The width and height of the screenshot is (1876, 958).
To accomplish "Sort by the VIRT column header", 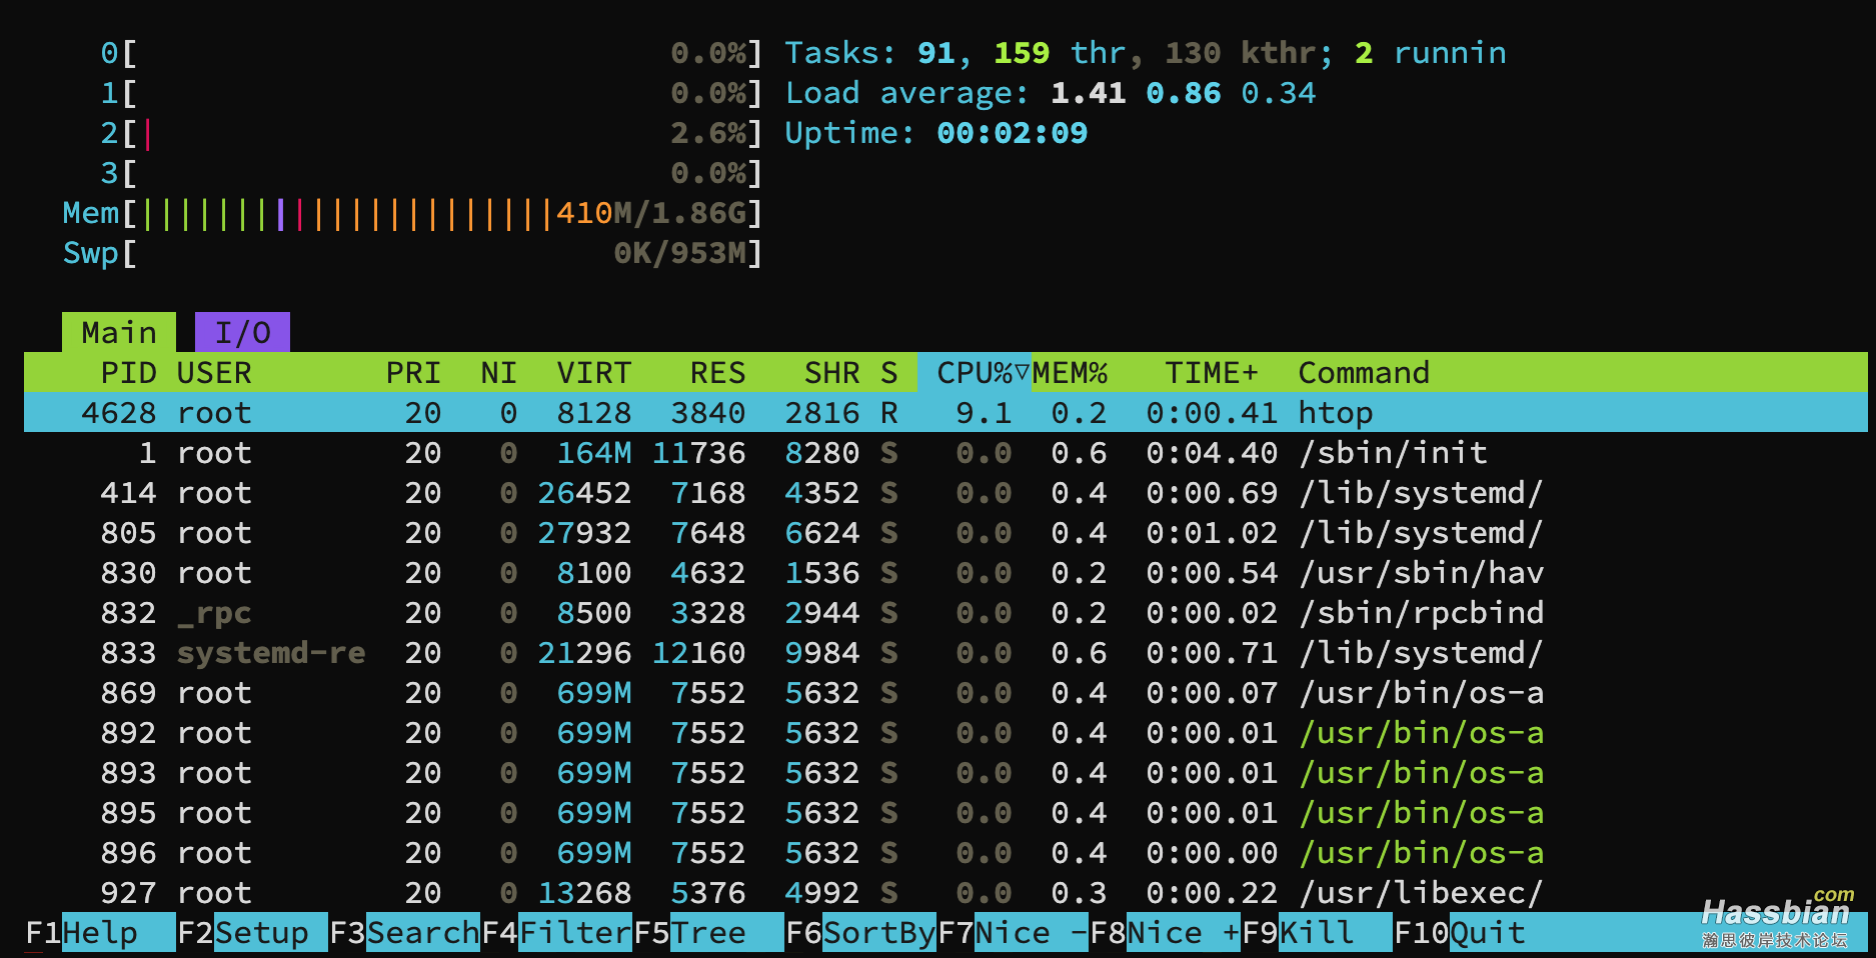I will pyautogui.click(x=594, y=372).
